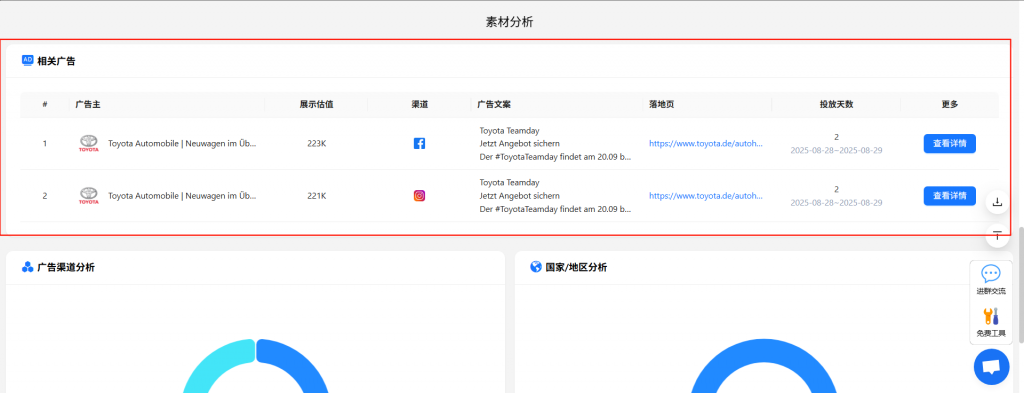Click Toyota logo in row 1

click(x=89, y=144)
